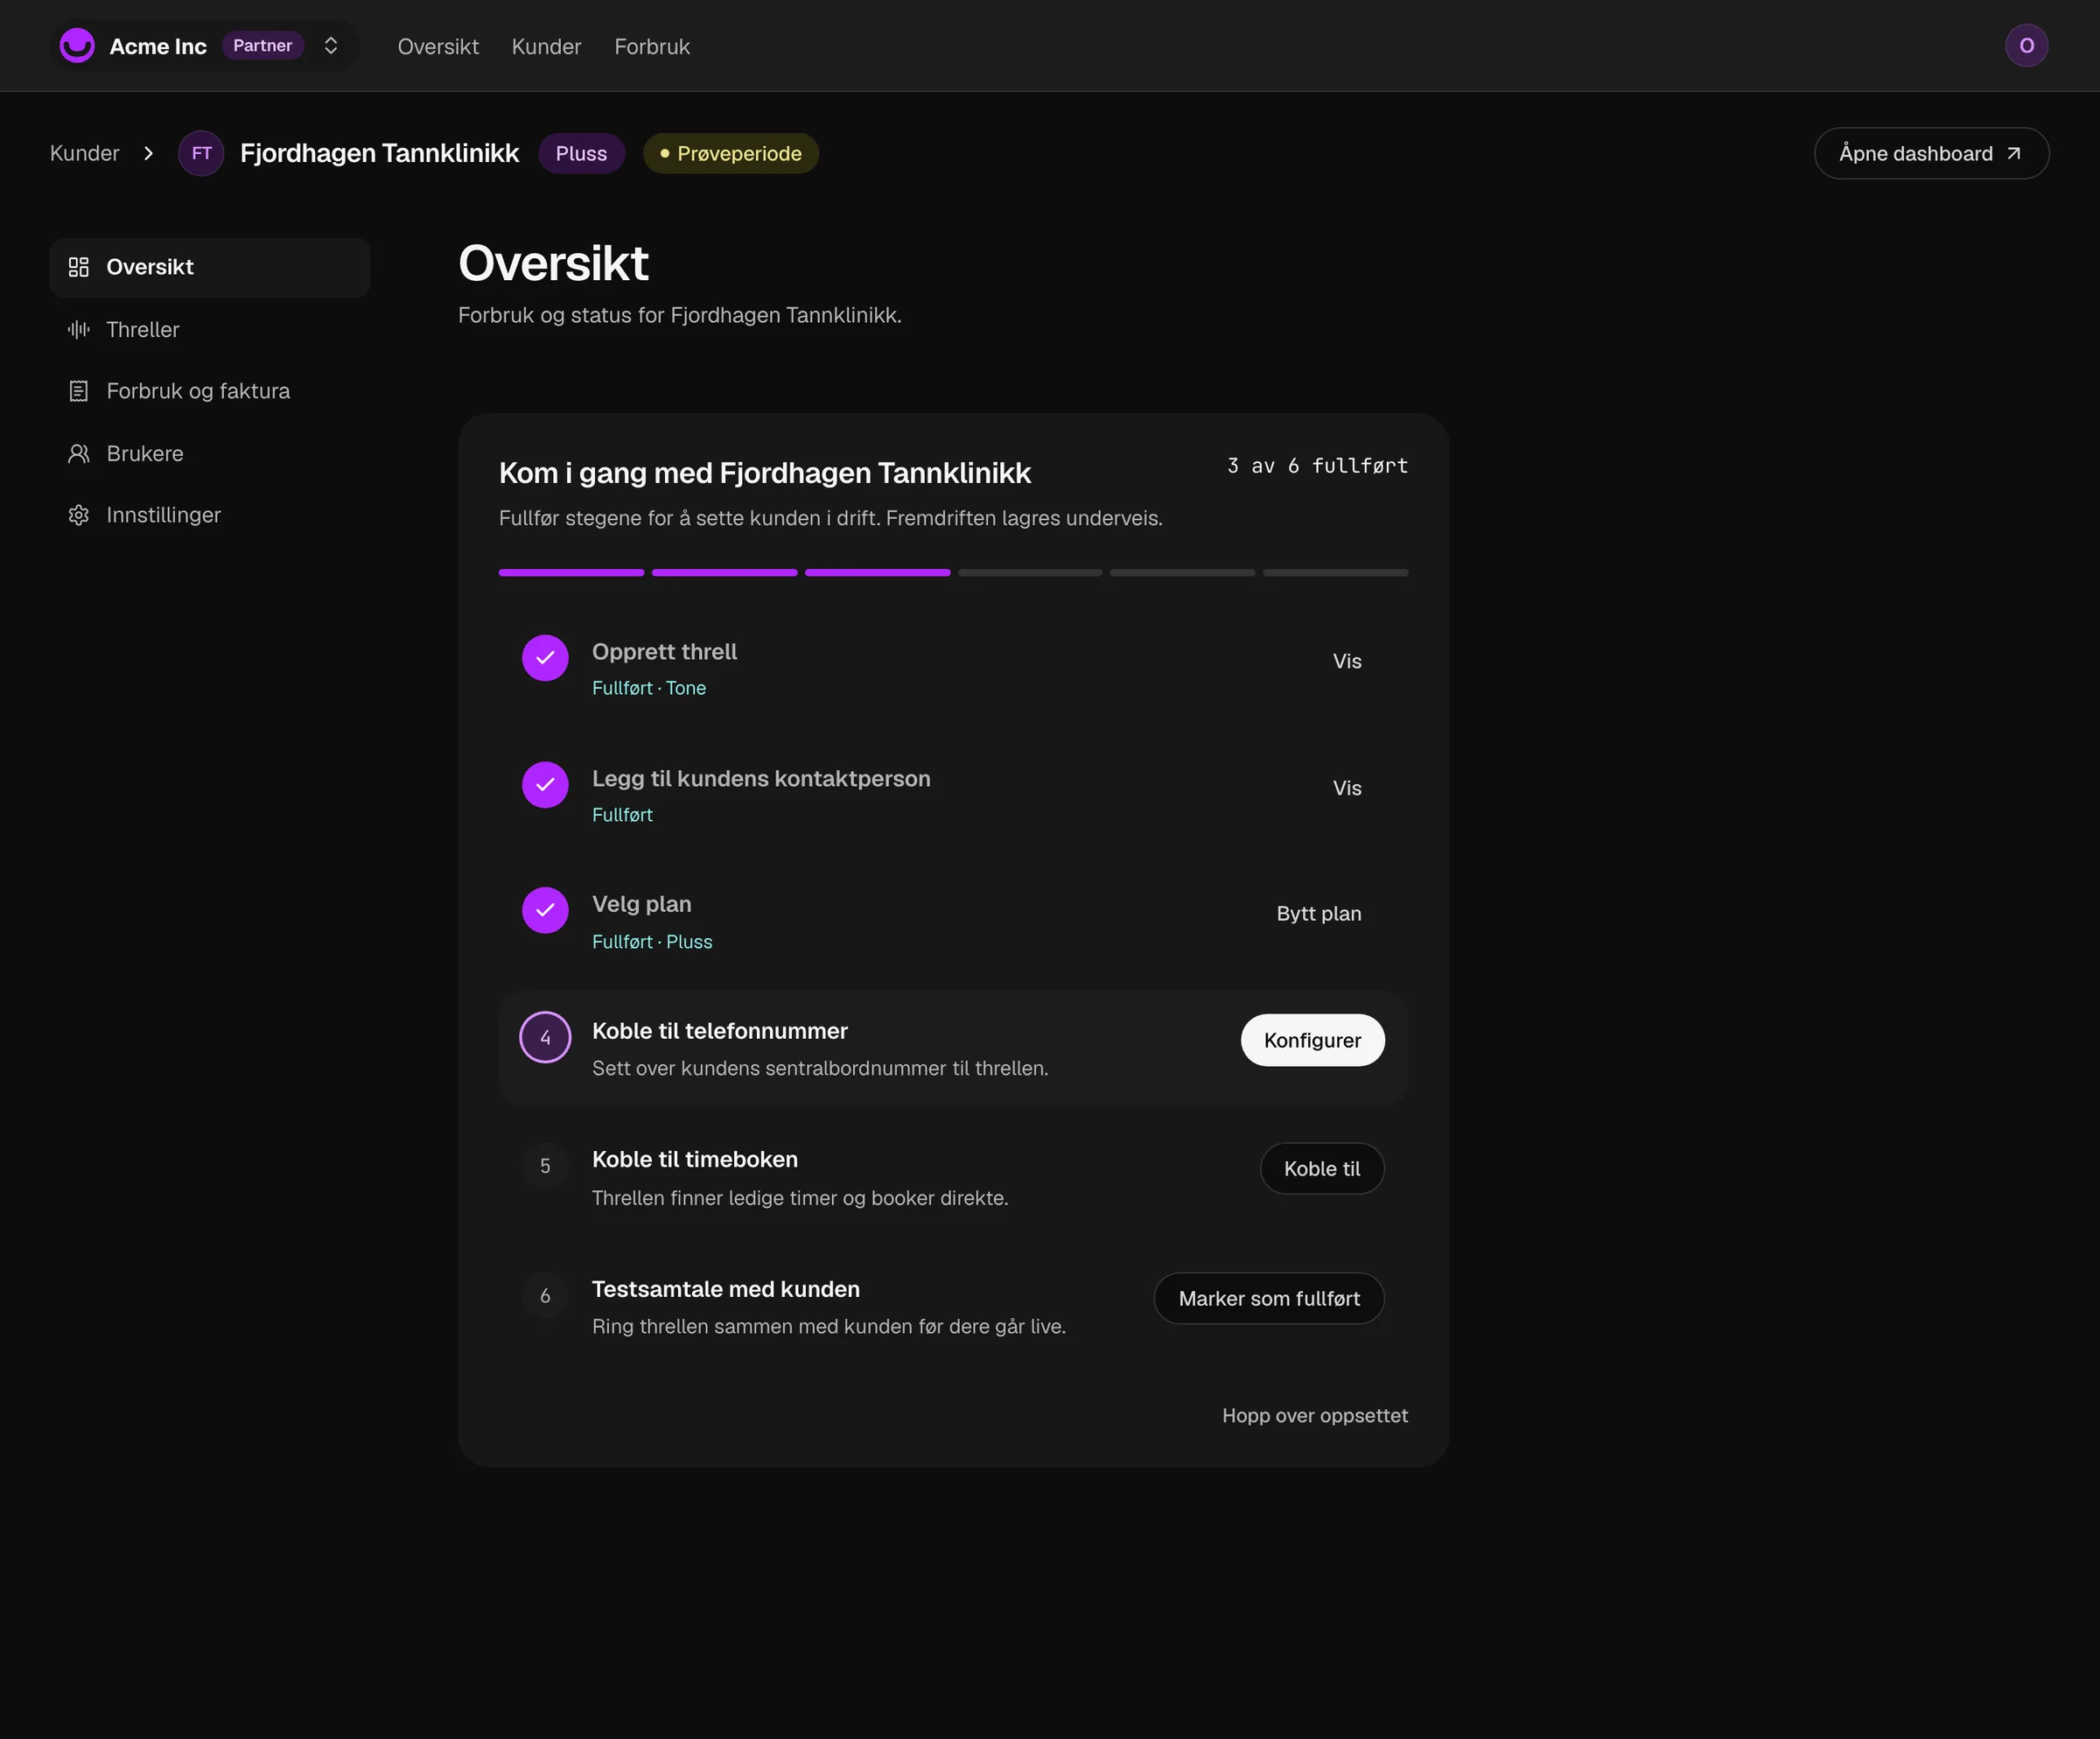Click Hopp over oppsettet link
The image size is (2100, 1739).
1315,1415
